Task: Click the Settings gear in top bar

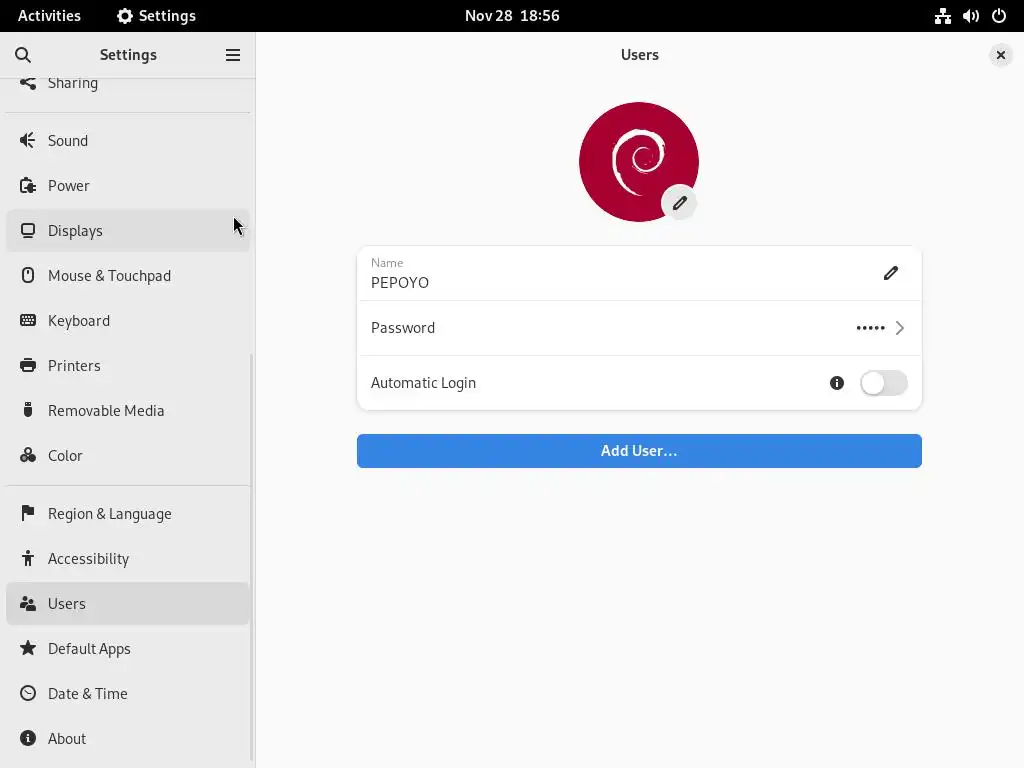Action: tap(125, 16)
